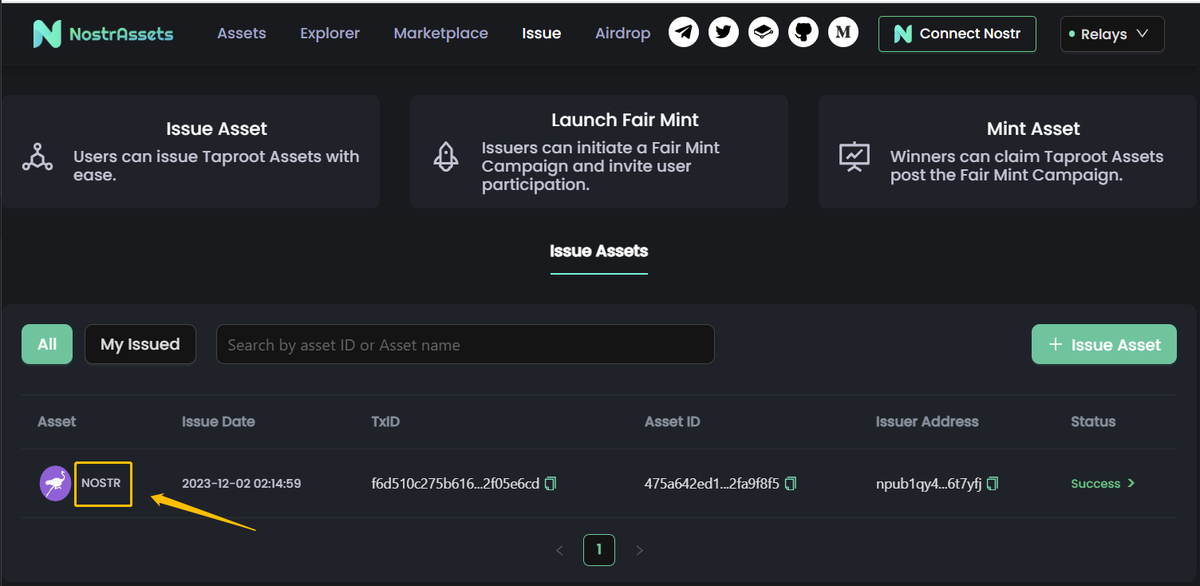The height and width of the screenshot is (586, 1200).
Task: Click TxID text f6d510c275b616...2f05e6cd
Action: click(455, 484)
